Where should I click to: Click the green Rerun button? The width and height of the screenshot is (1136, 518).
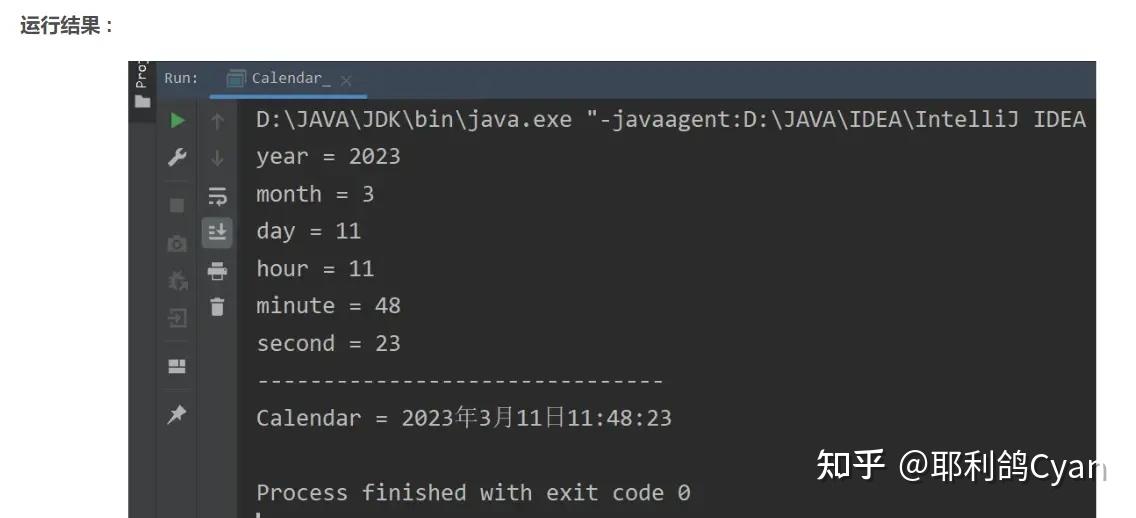[177, 120]
